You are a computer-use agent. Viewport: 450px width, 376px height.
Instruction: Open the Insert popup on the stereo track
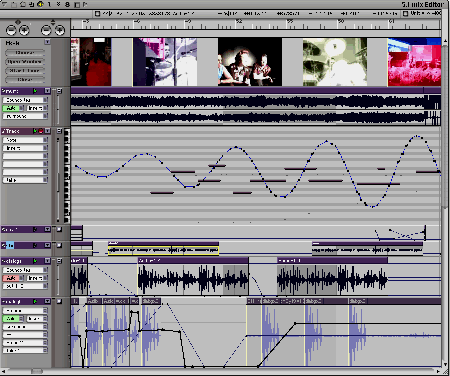pos(37,108)
